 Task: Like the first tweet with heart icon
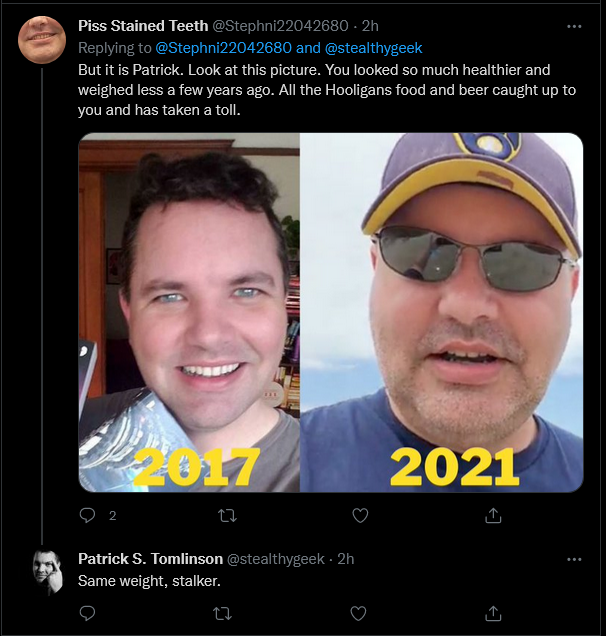(x=360, y=516)
